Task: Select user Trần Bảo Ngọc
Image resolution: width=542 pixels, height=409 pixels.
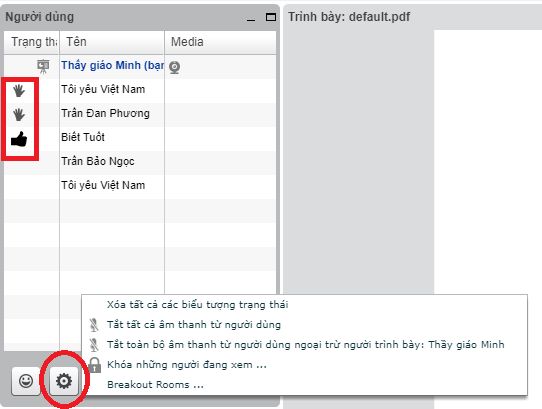Action: tap(98, 161)
